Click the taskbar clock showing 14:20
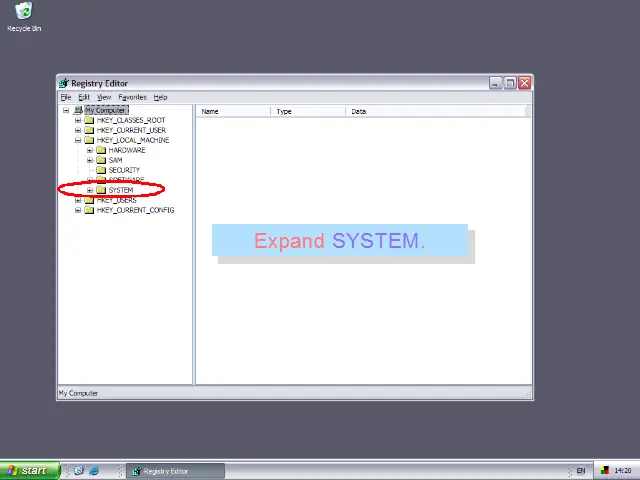Screen dimensions: 640x480 click(x=622, y=471)
